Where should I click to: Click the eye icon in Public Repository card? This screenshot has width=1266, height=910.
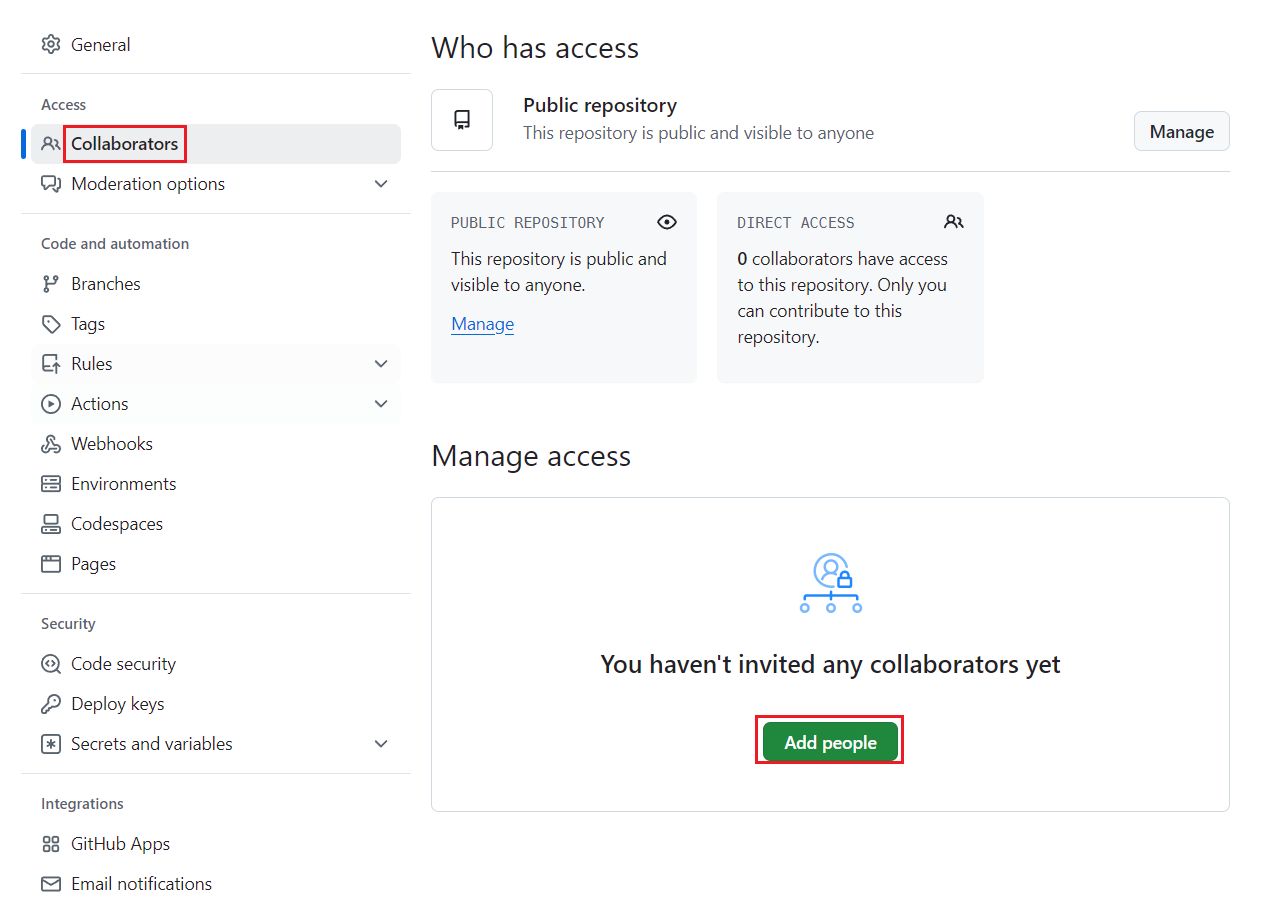pyautogui.click(x=667, y=222)
